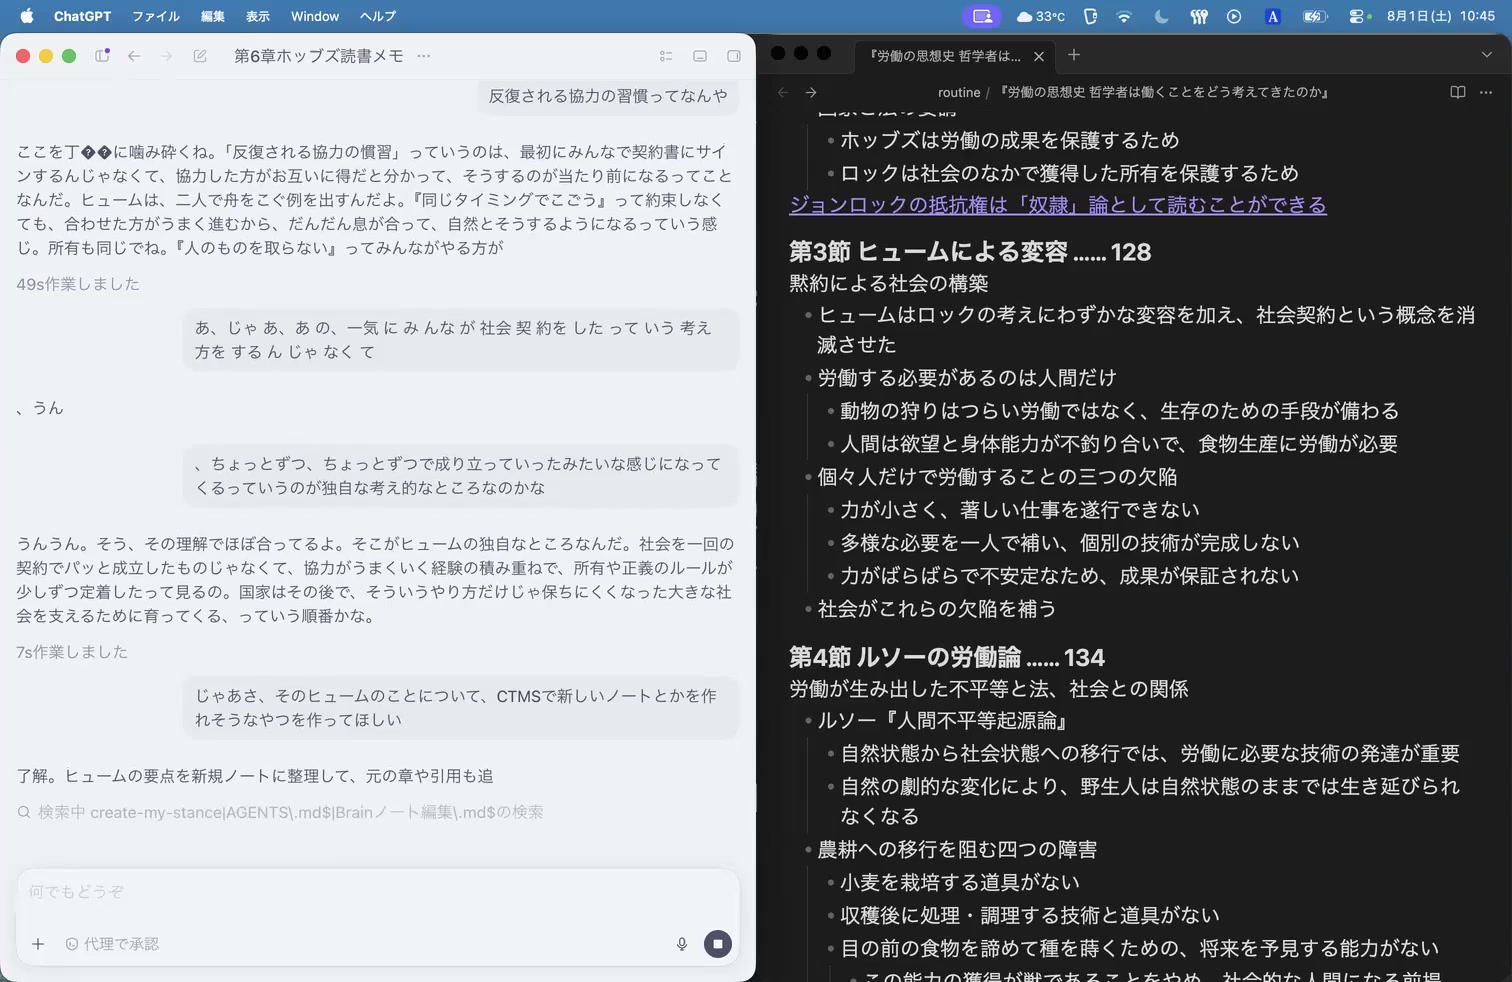Start voice dictation with the microphone icon

[x=682, y=944]
